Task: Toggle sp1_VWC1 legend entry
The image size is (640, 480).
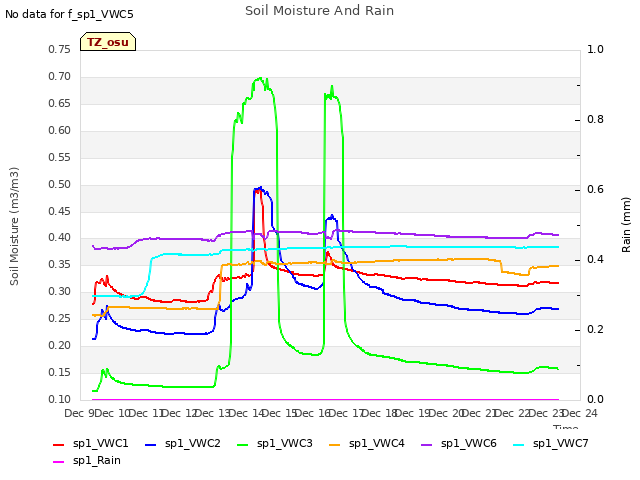Action: 91,444
